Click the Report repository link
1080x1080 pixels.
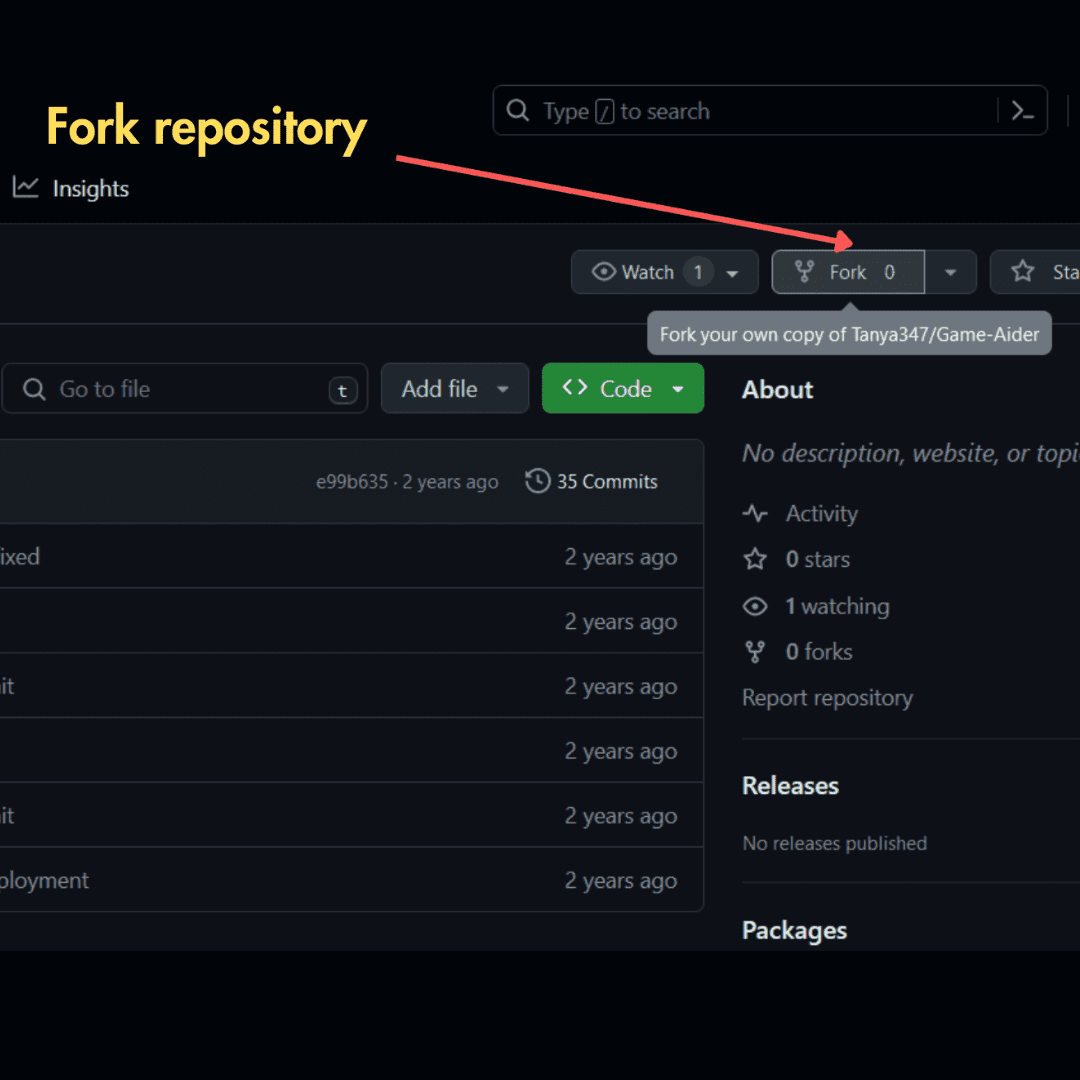coord(827,698)
